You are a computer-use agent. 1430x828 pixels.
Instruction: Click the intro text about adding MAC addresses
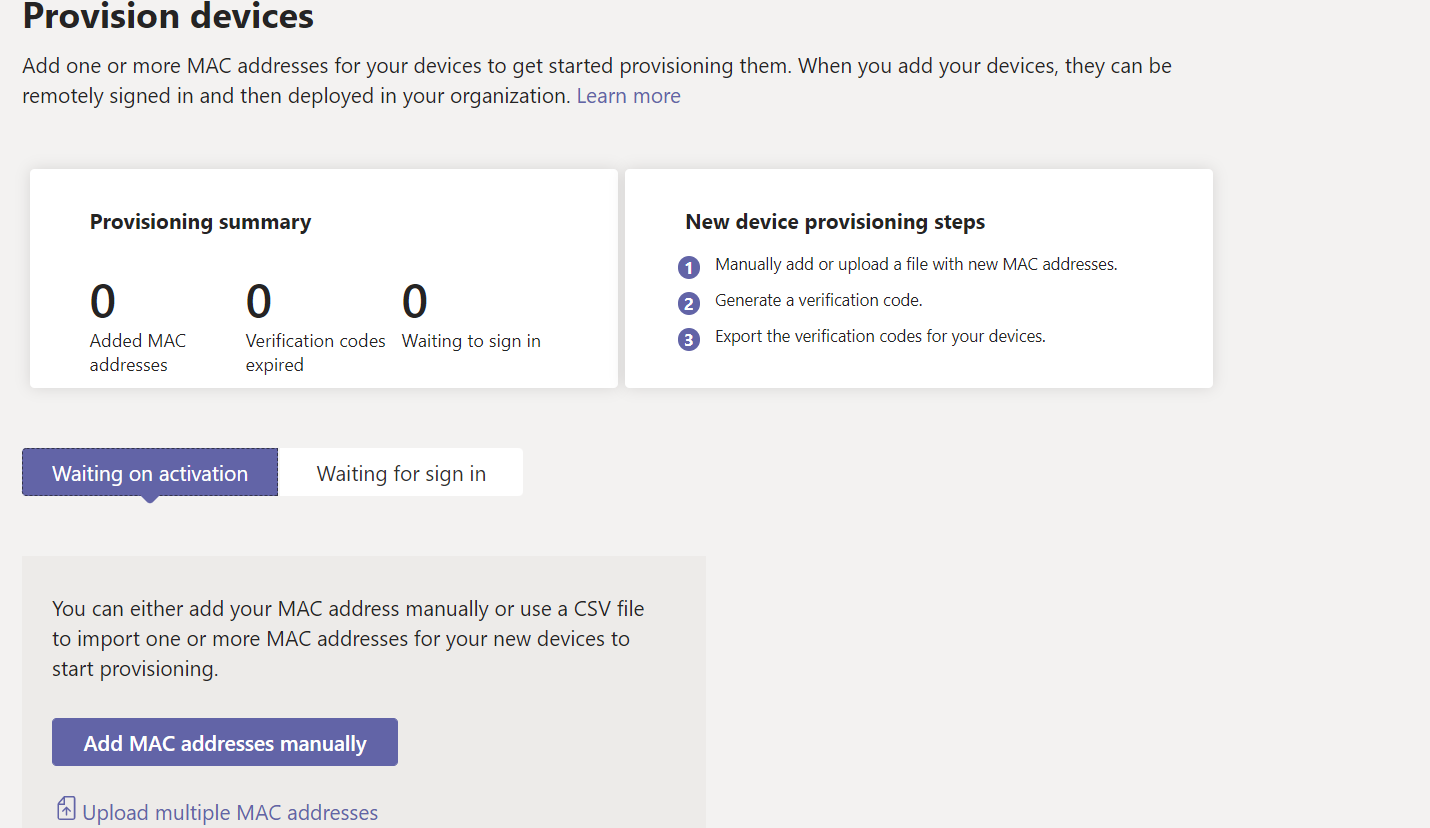[x=596, y=80]
